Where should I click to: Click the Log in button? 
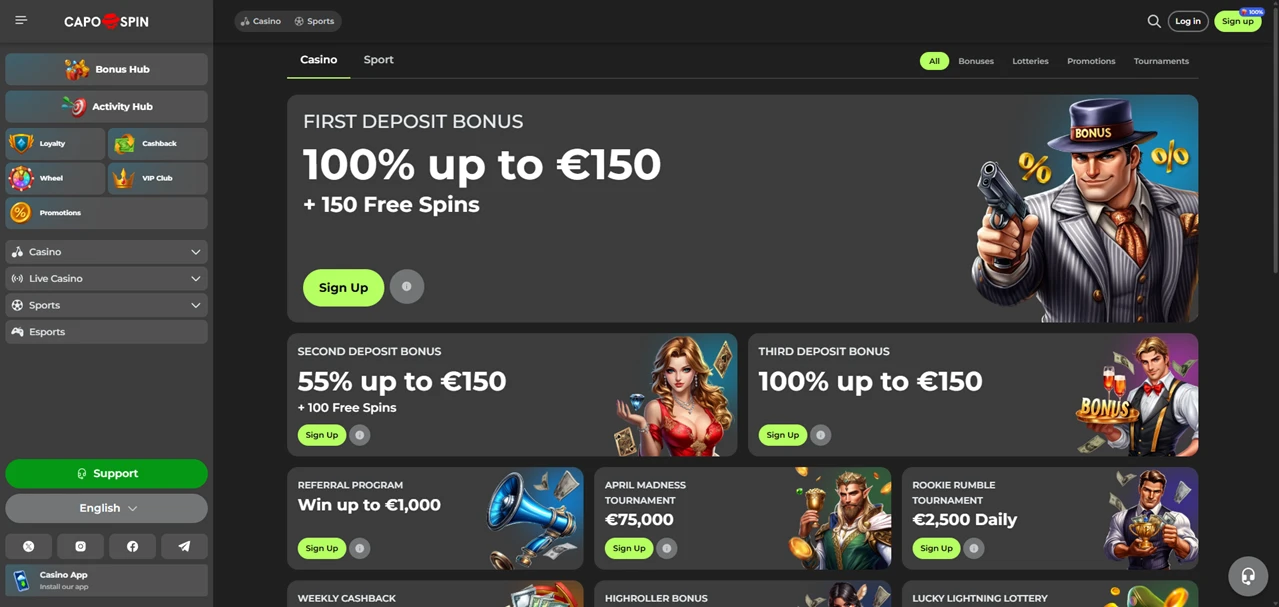point(1188,21)
